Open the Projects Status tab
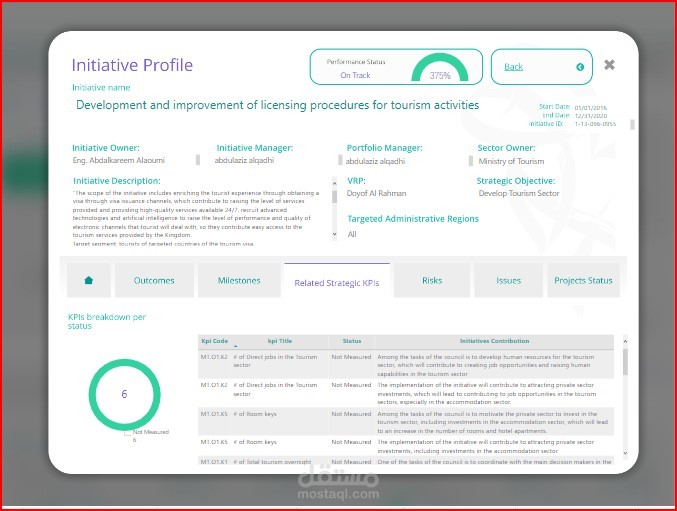 tap(583, 281)
